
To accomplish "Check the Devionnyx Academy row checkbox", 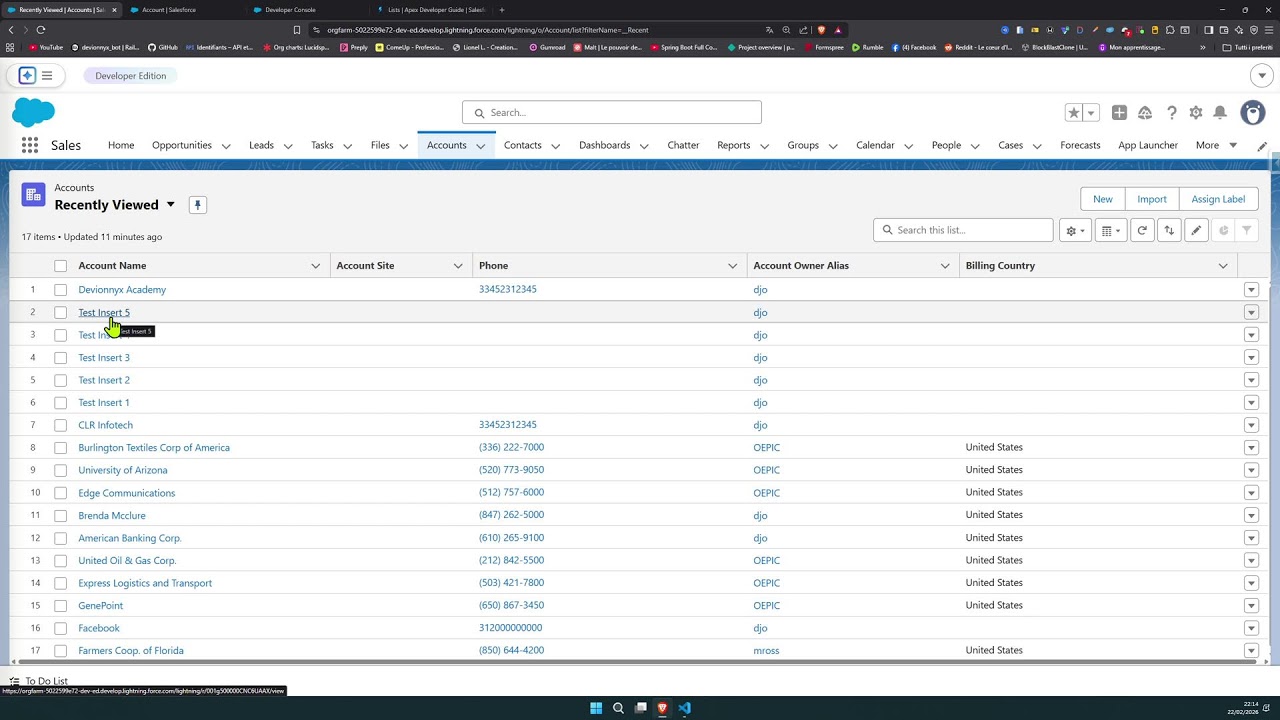I will pos(60,290).
